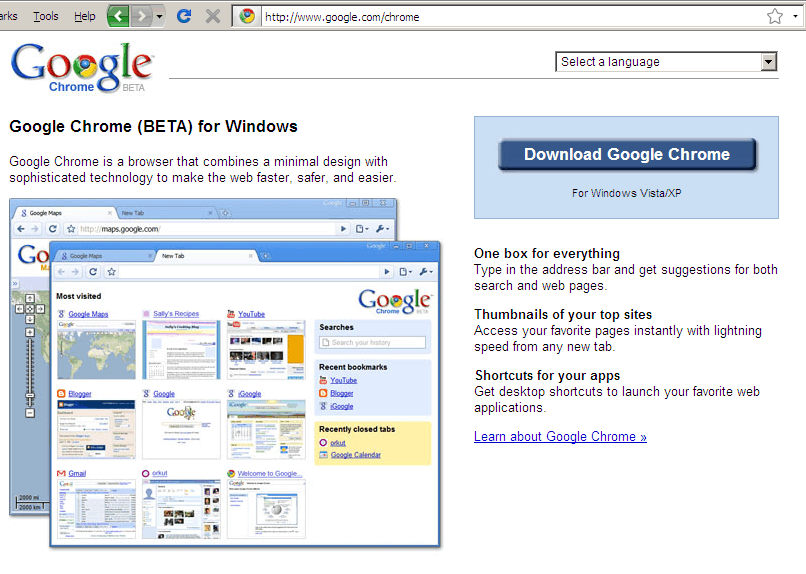The height and width of the screenshot is (574, 806).
Task: Click the Download Google Chrome button
Action: coord(627,154)
